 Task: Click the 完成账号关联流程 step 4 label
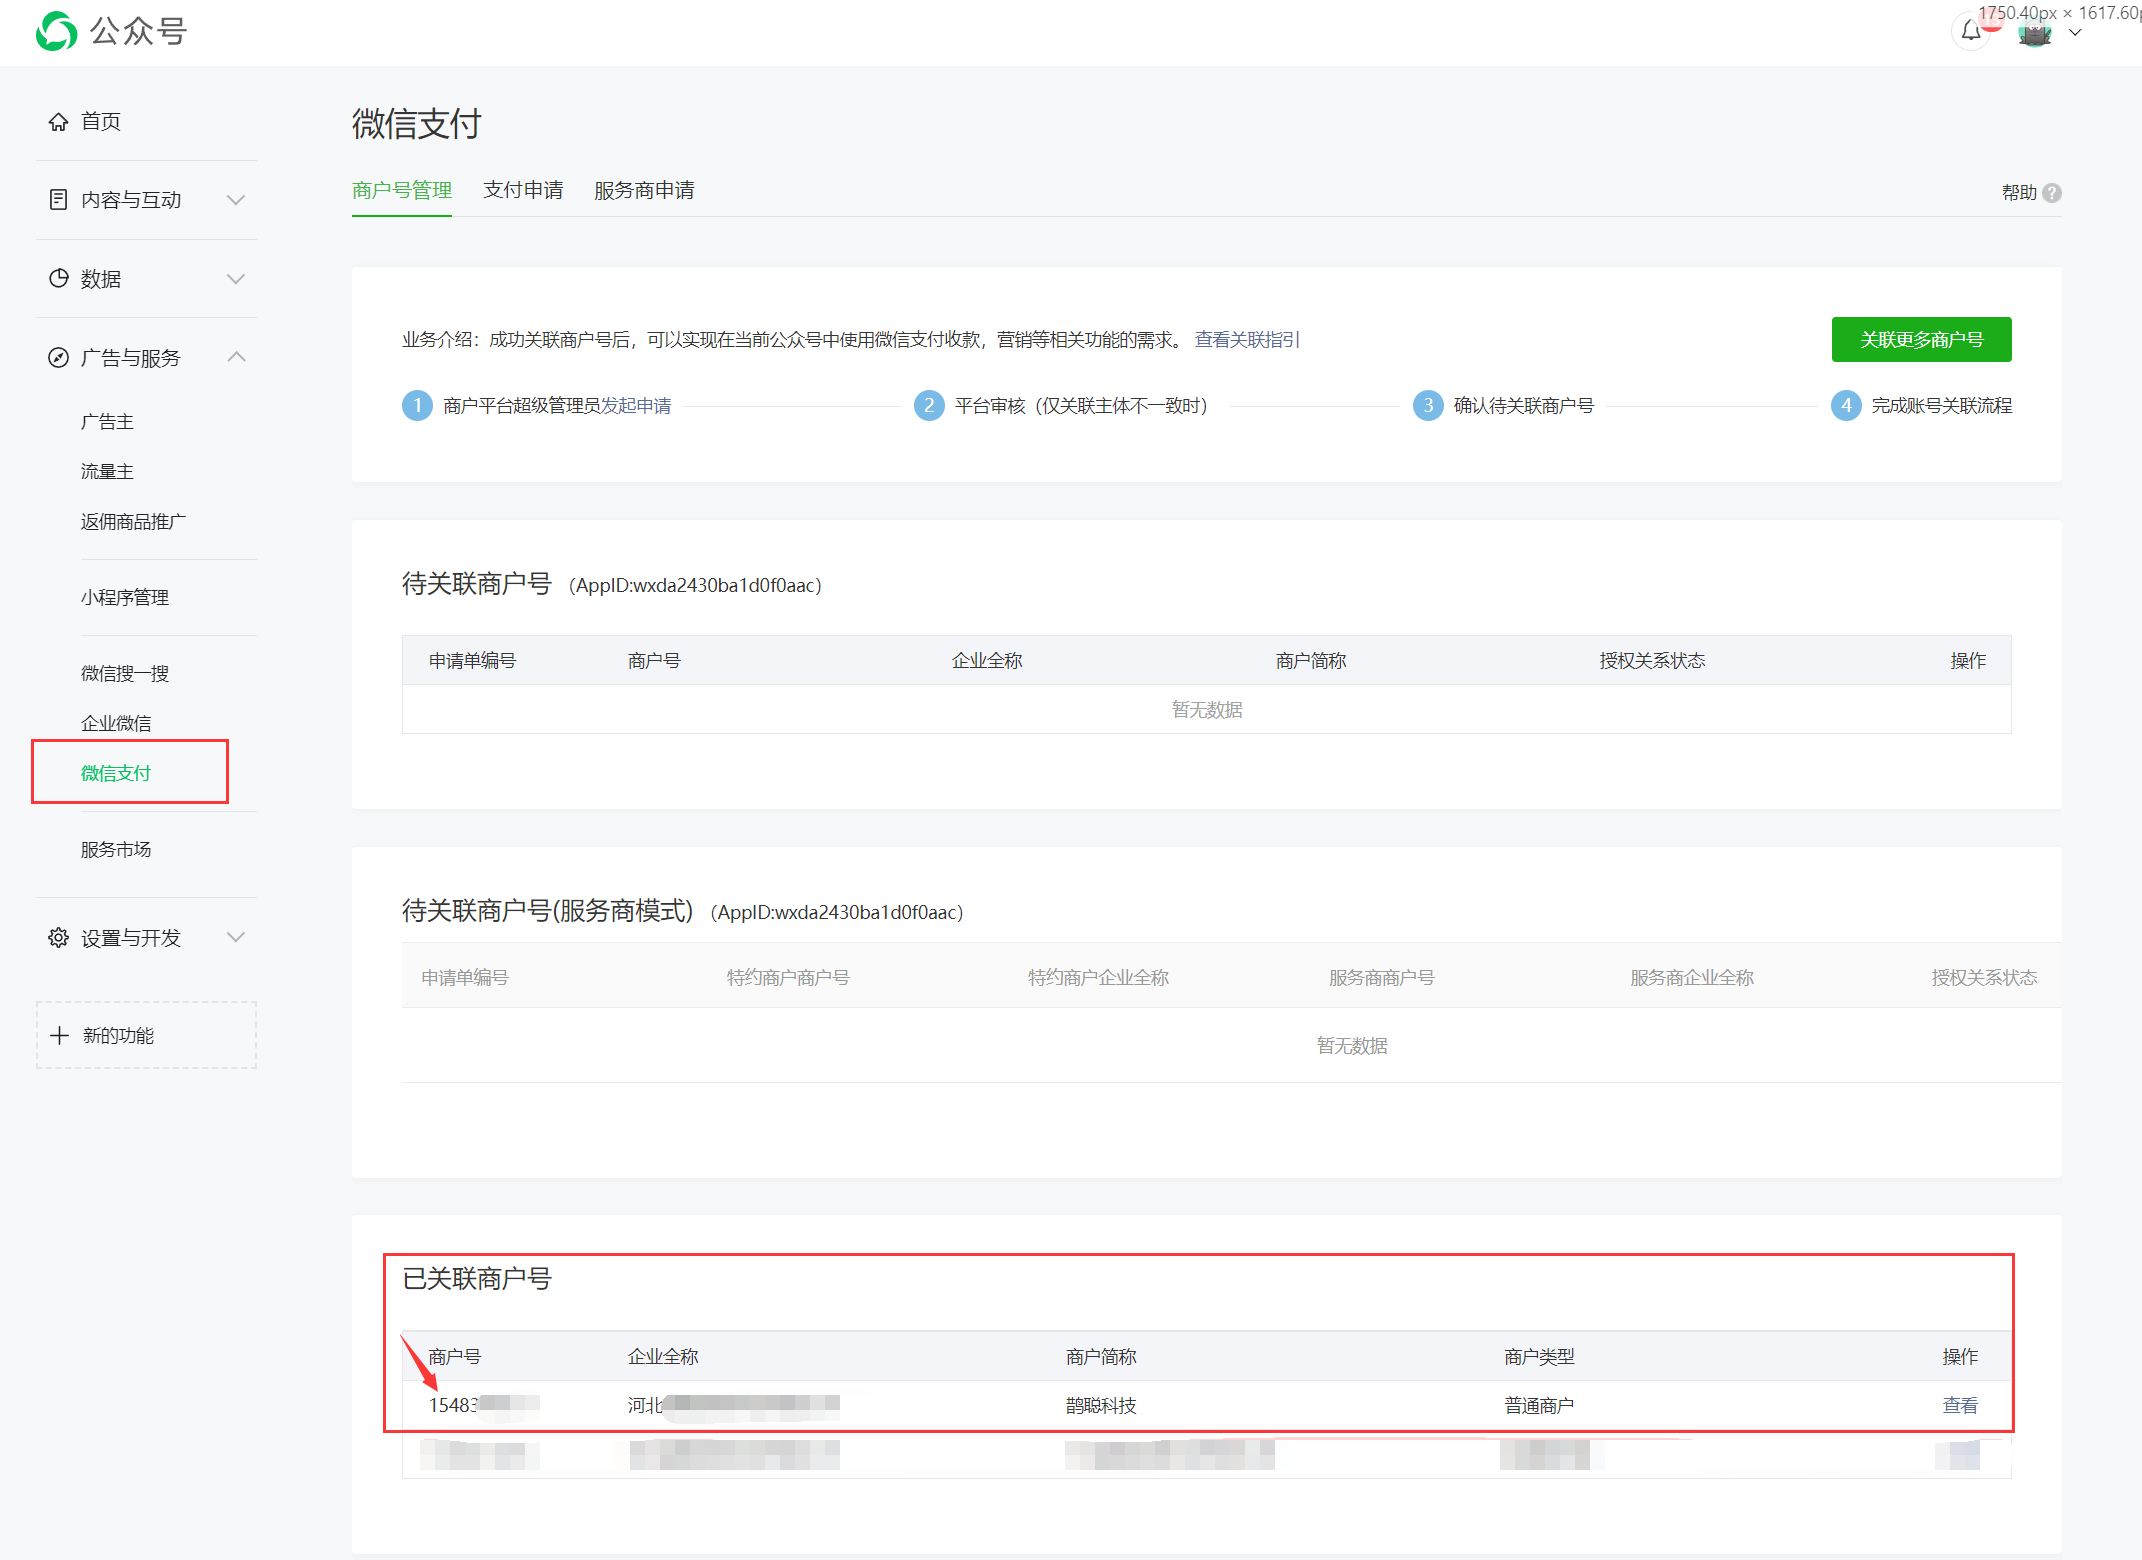pyautogui.click(x=1941, y=405)
